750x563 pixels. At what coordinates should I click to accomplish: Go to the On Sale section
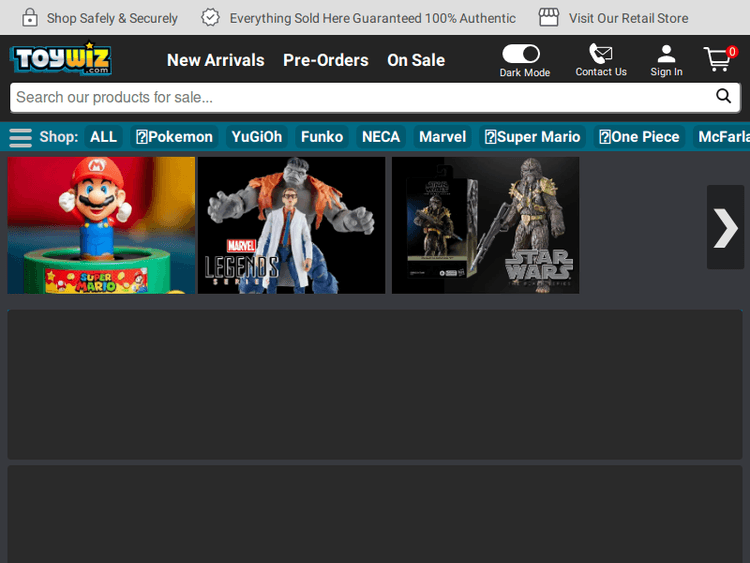pos(416,60)
